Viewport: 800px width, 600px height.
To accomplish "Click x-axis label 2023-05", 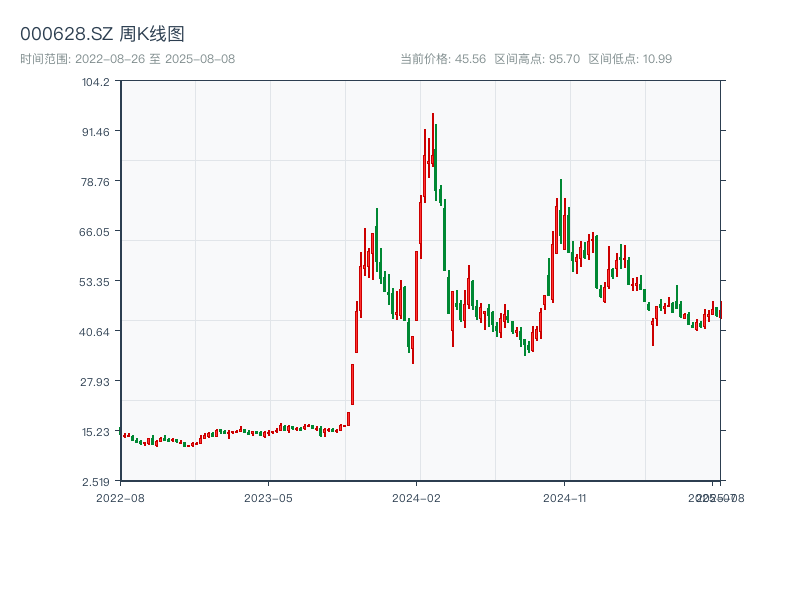I will pyautogui.click(x=268, y=498).
